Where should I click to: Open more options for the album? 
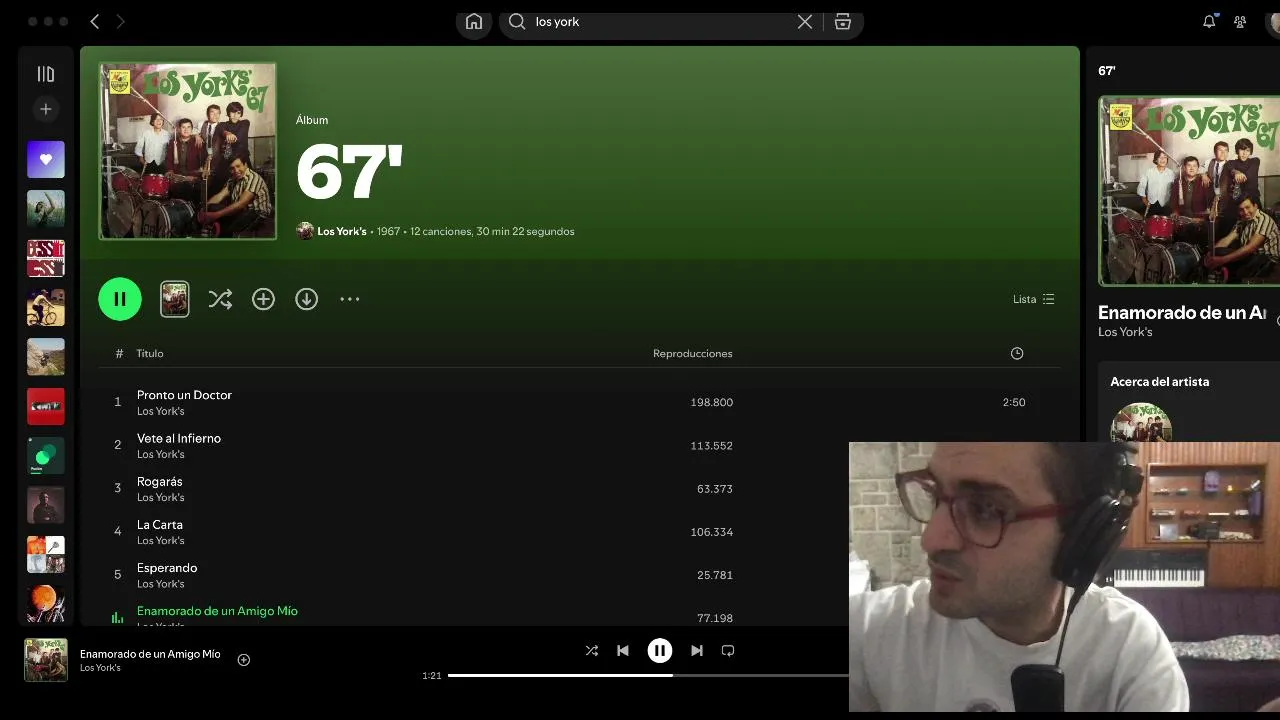click(349, 299)
